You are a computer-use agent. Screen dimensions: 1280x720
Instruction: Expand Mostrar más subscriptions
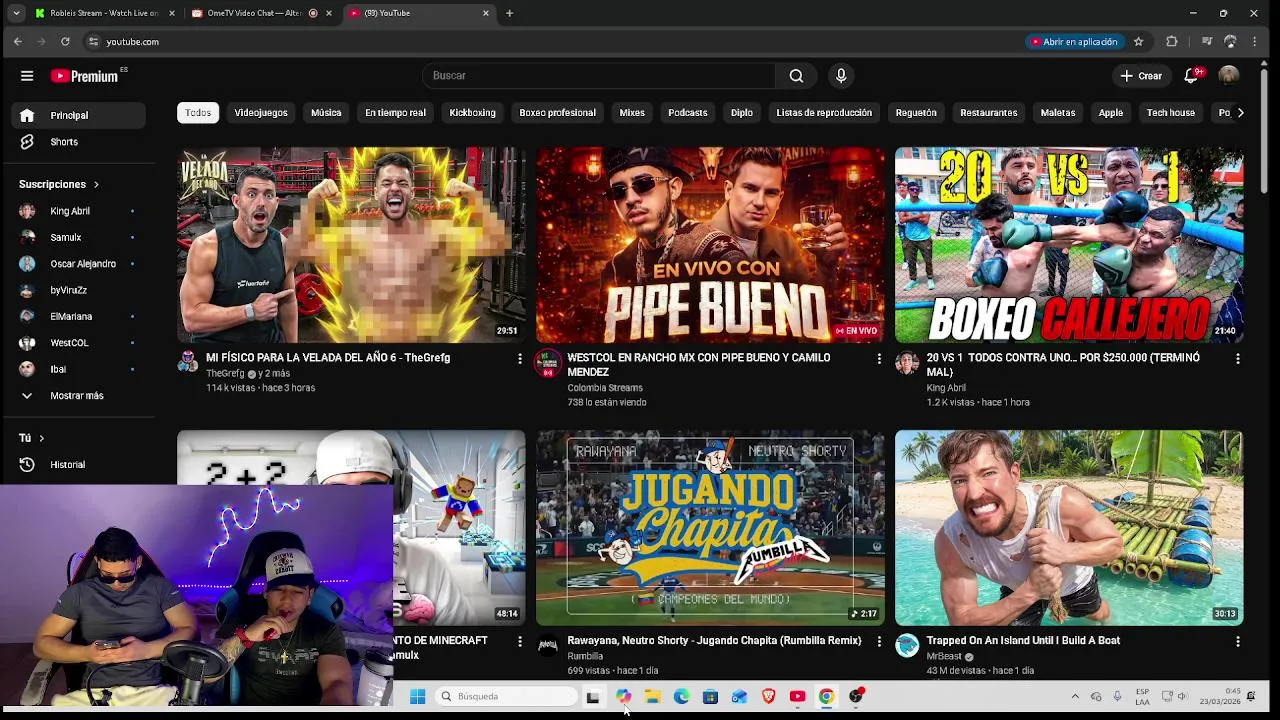[78, 396]
